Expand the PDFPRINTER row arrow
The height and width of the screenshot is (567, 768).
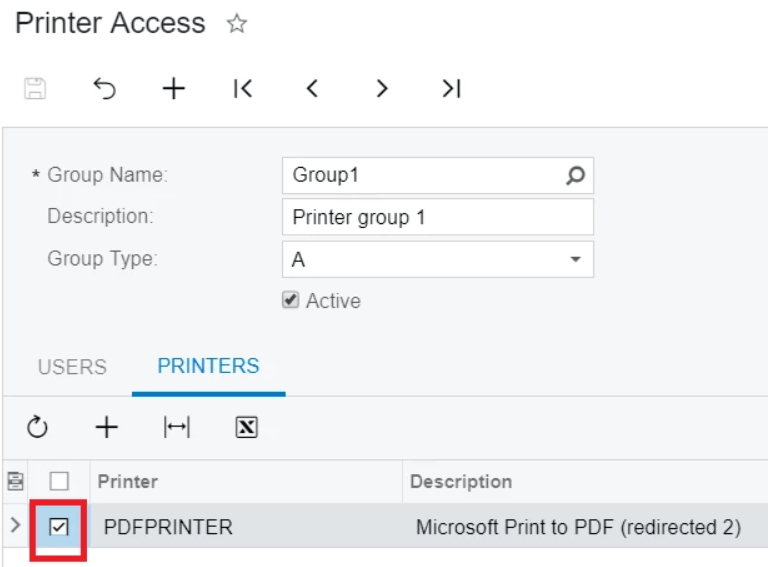point(15,525)
